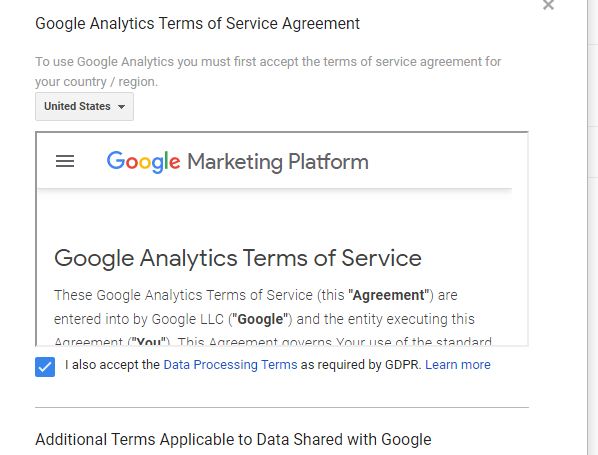
Task: Click the colorful Google logo
Action: click(x=143, y=162)
